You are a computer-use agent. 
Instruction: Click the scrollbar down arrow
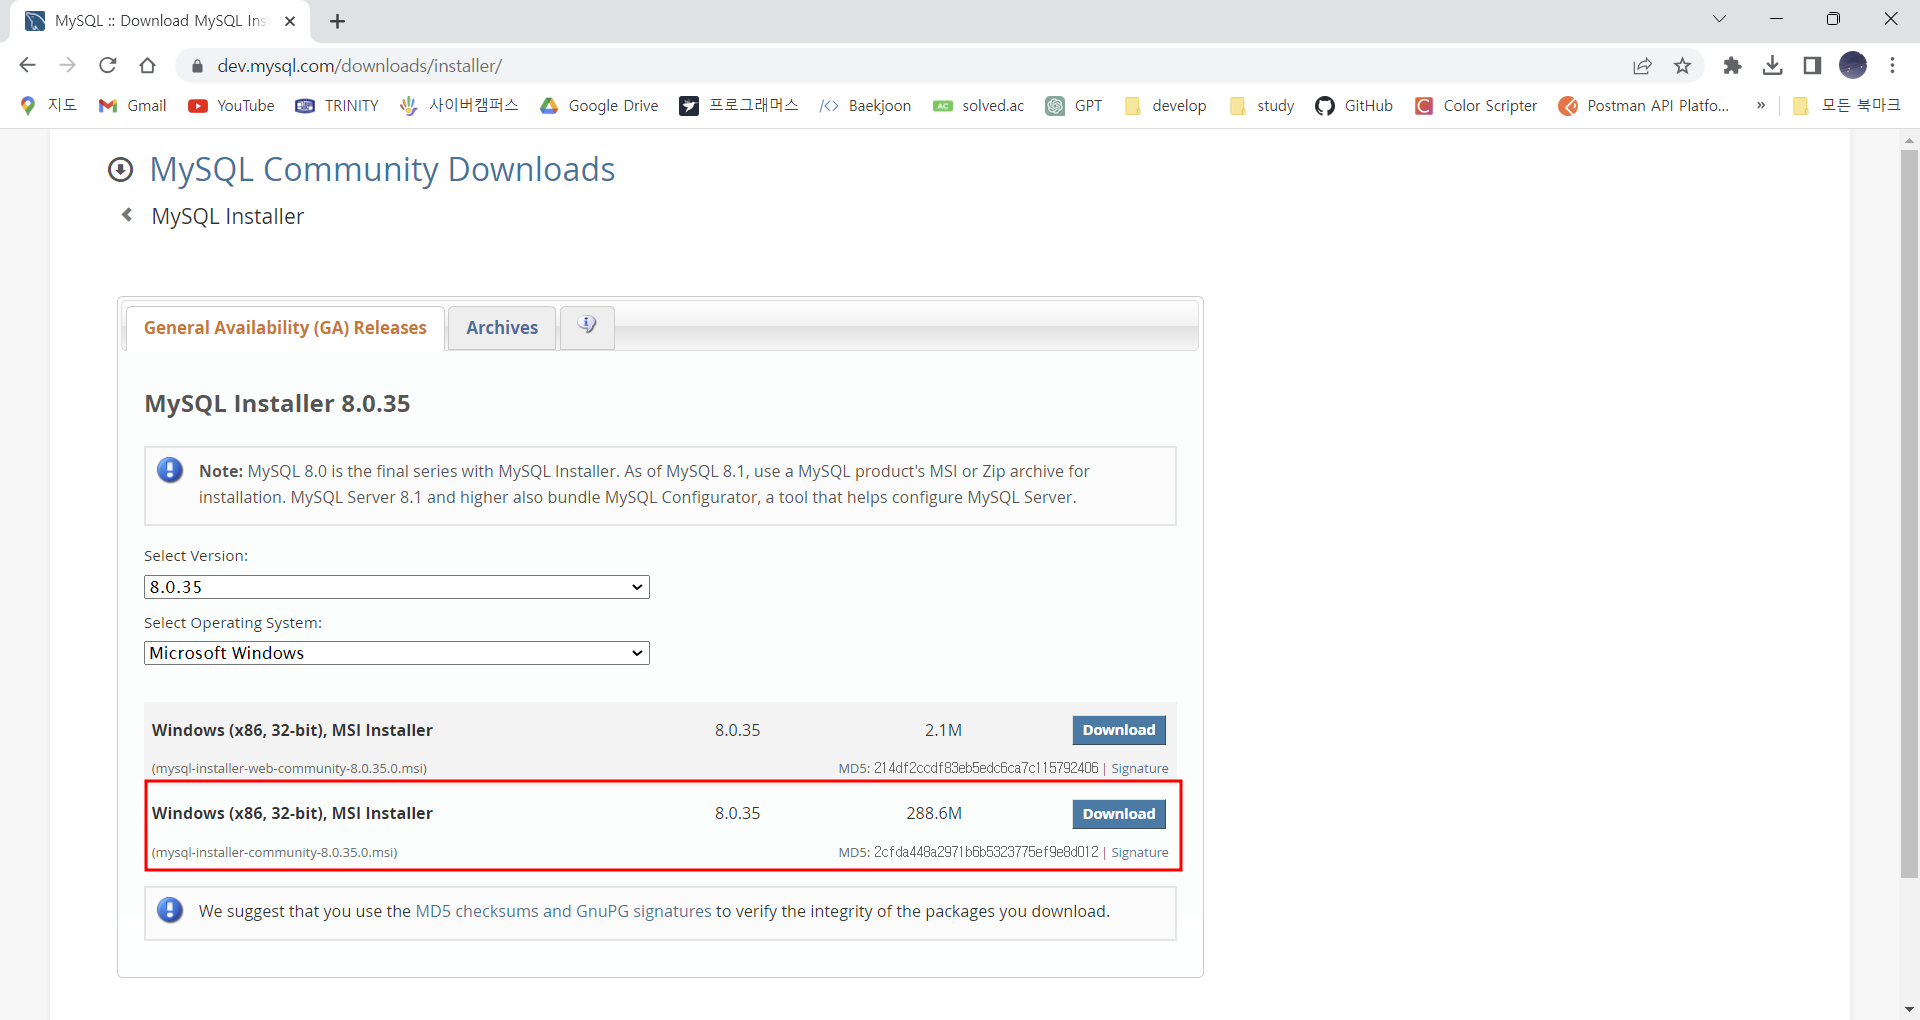(x=1909, y=1009)
